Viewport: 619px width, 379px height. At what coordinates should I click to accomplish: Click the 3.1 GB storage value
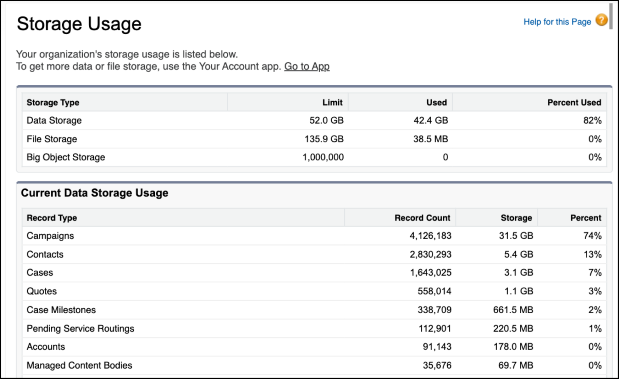click(518, 273)
